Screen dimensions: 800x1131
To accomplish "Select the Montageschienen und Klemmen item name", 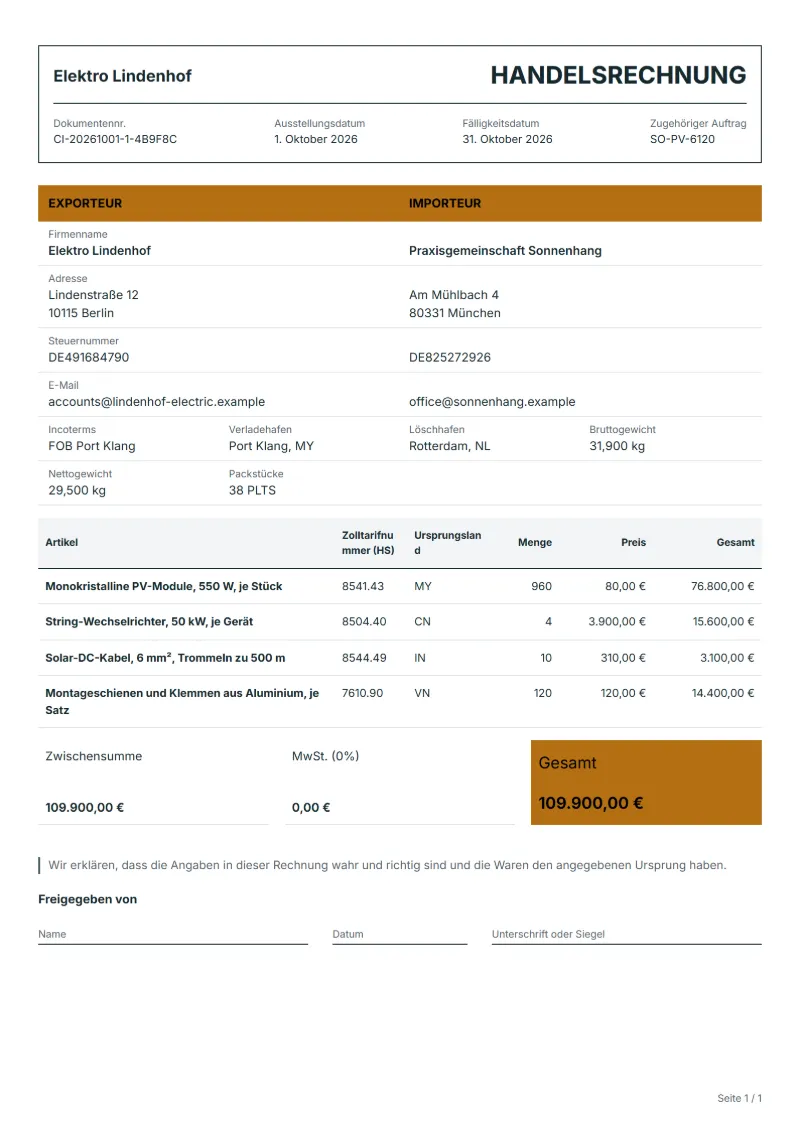I will [x=182, y=702].
